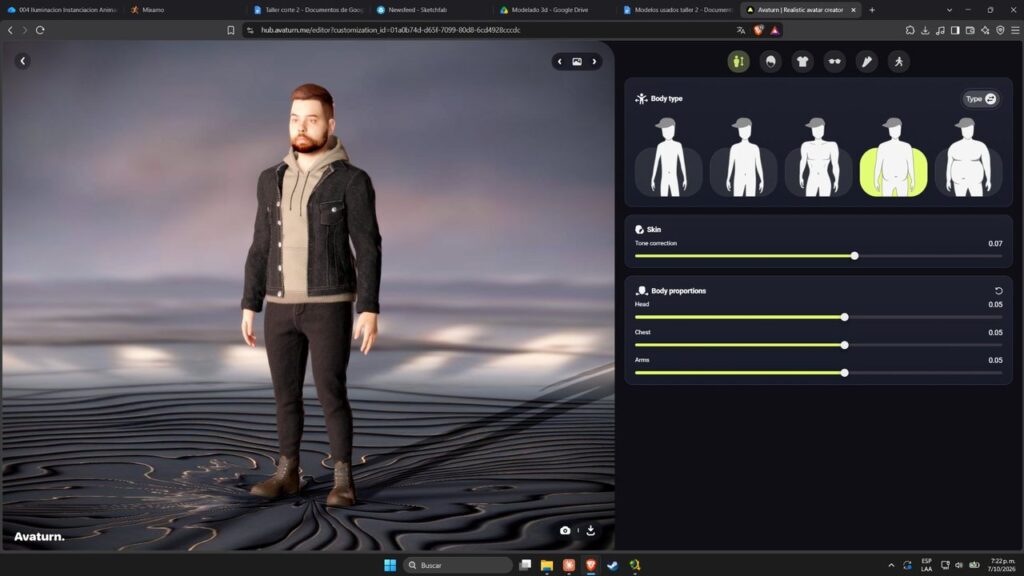Open the Glasses accessories tab
This screenshot has height=576, width=1024.
(x=835, y=61)
